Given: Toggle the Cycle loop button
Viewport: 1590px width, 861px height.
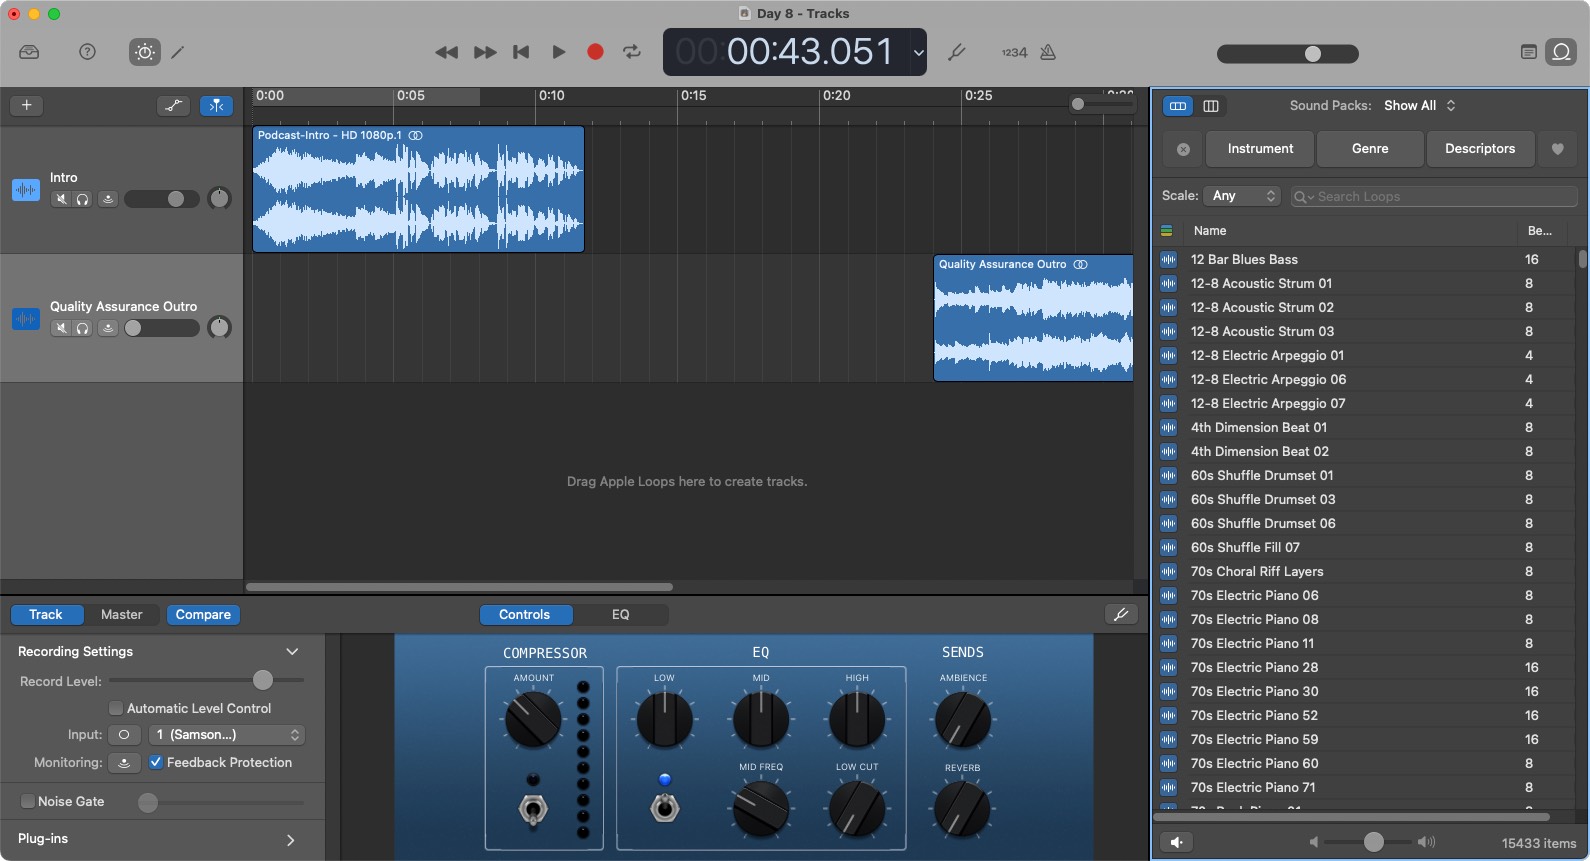Looking at the screenshot, I should pyautogui.click(x=632, y=52).
